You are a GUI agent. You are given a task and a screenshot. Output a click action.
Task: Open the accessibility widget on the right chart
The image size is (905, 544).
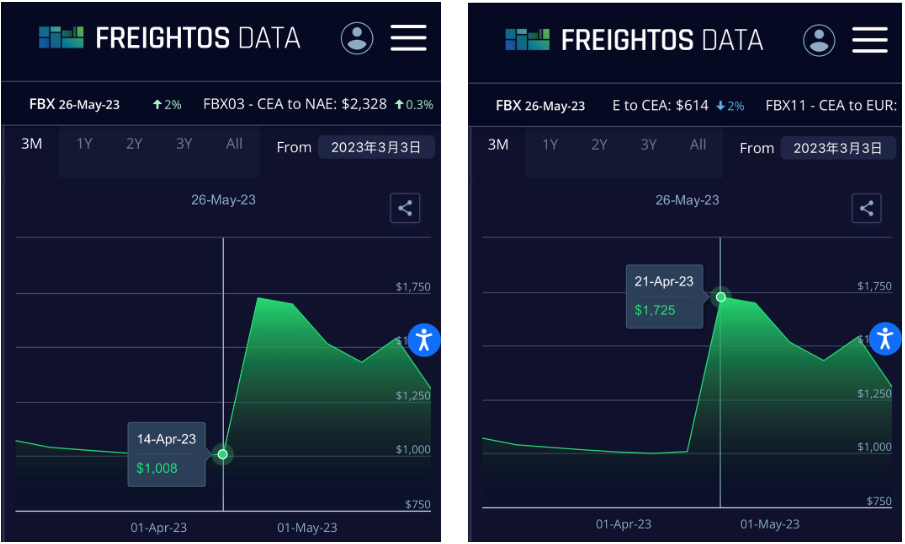click(886, 338)
